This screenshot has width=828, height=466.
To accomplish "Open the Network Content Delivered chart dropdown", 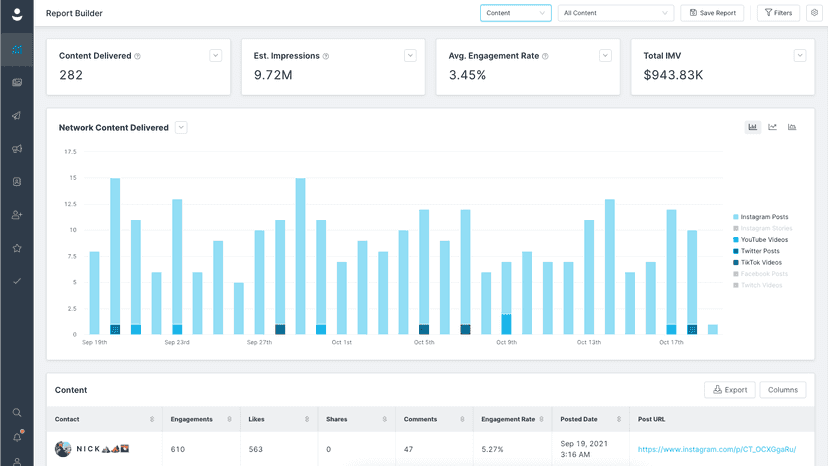I will [181, 127].
